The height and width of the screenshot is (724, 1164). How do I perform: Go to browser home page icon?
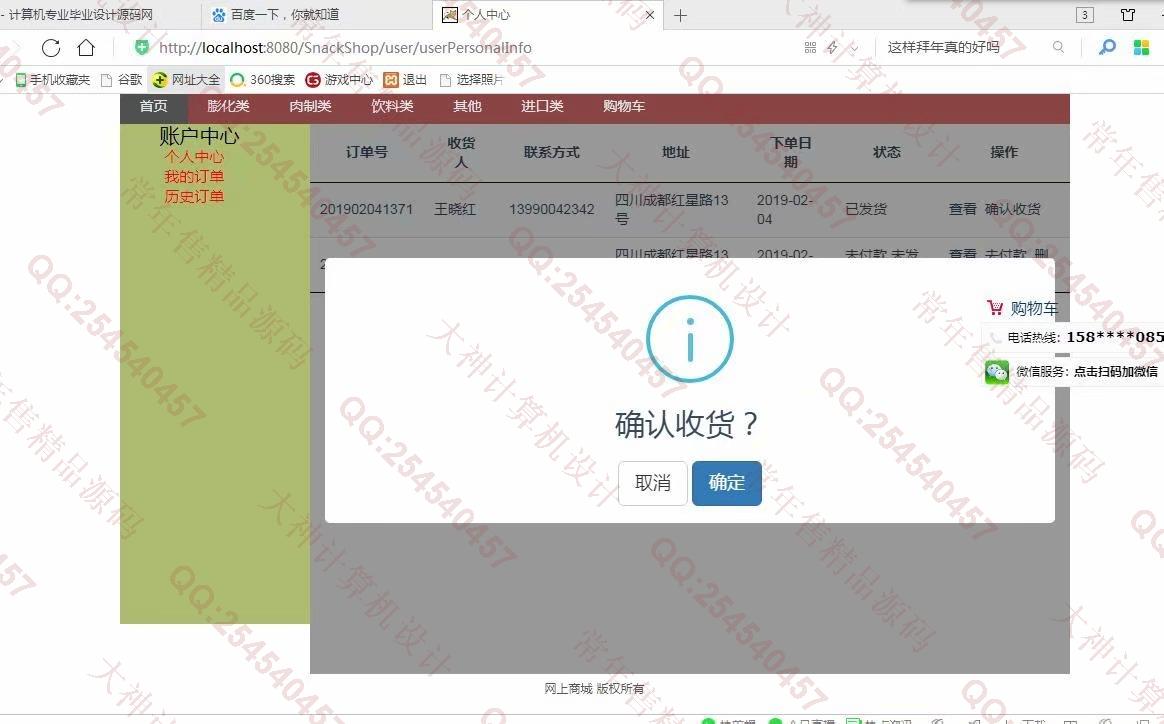click(x=86, y=48)
